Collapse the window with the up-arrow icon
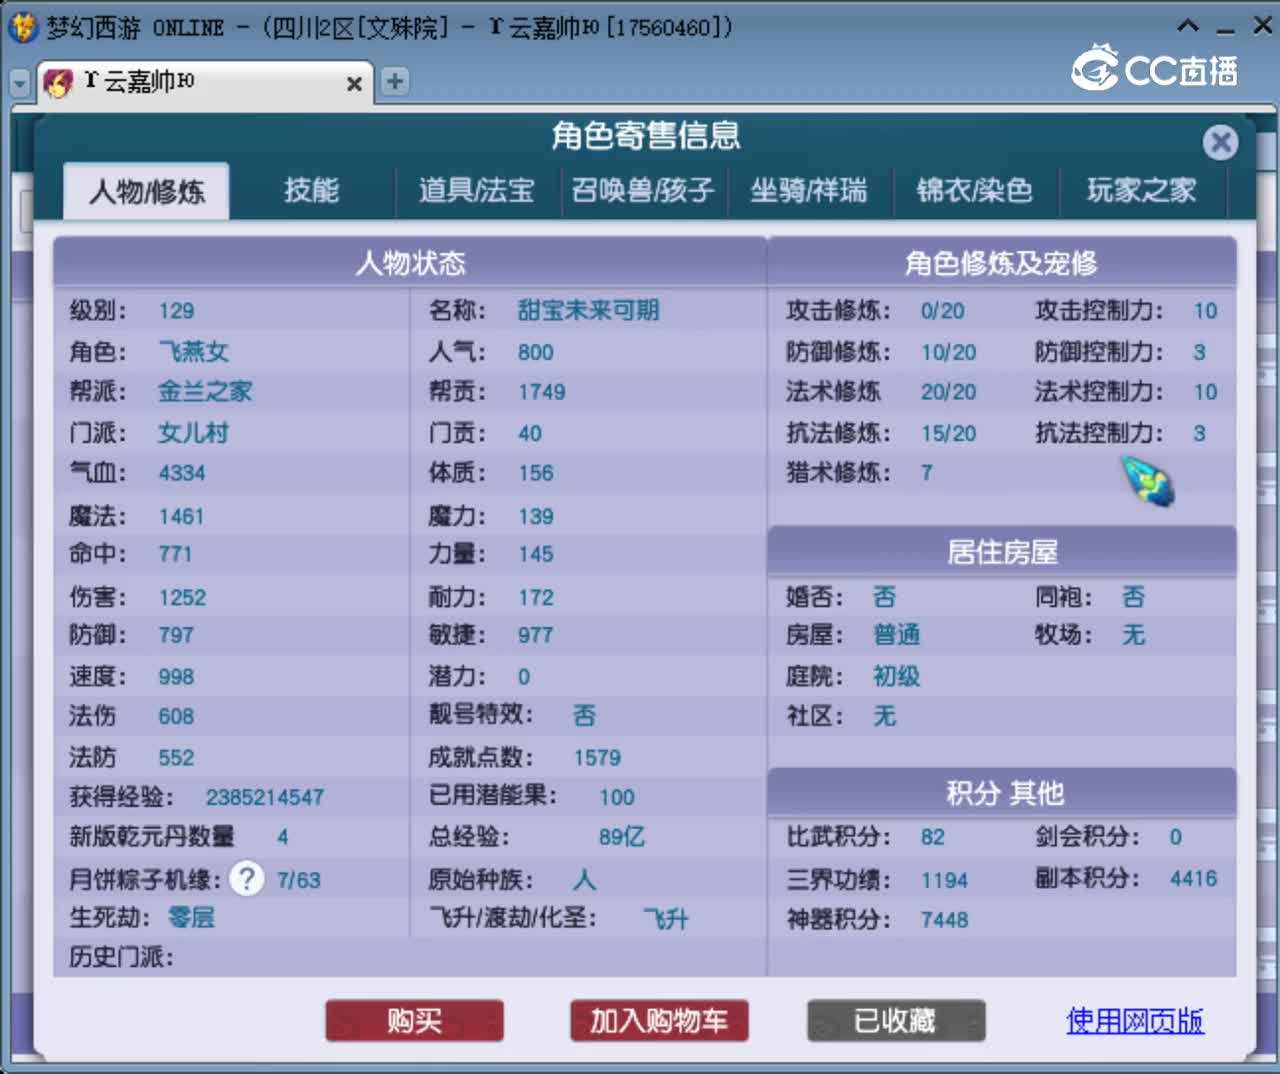 (1188, 26)
